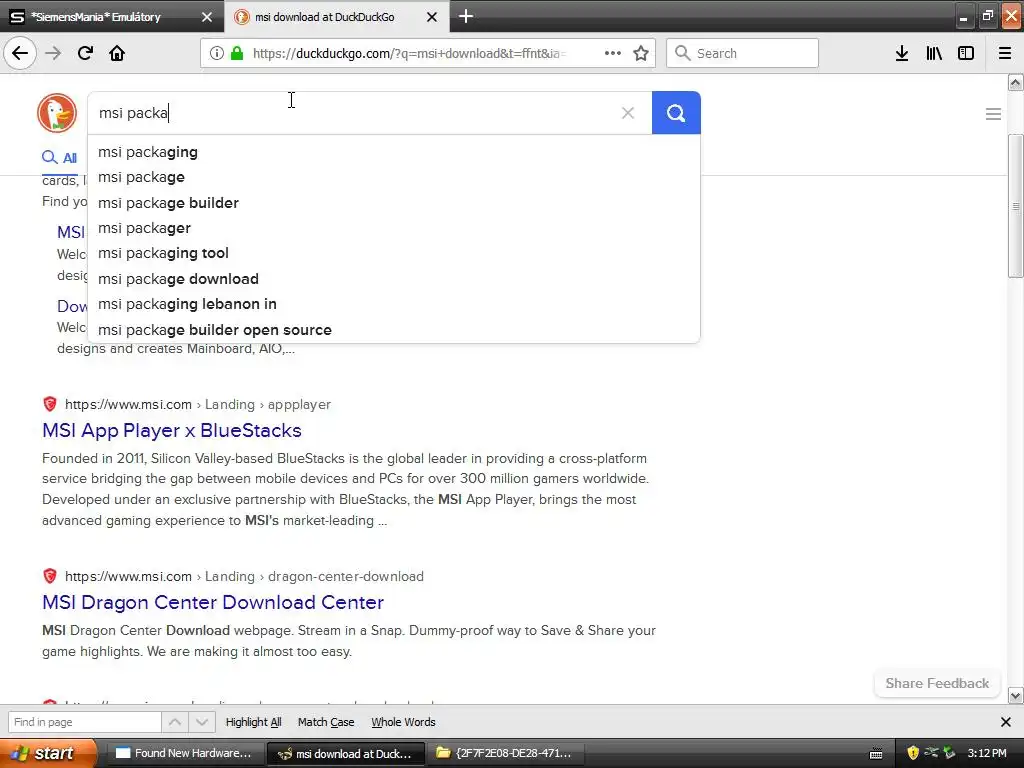
Task: Open the Firefox hamburger menu
Action: point(1005,53)
